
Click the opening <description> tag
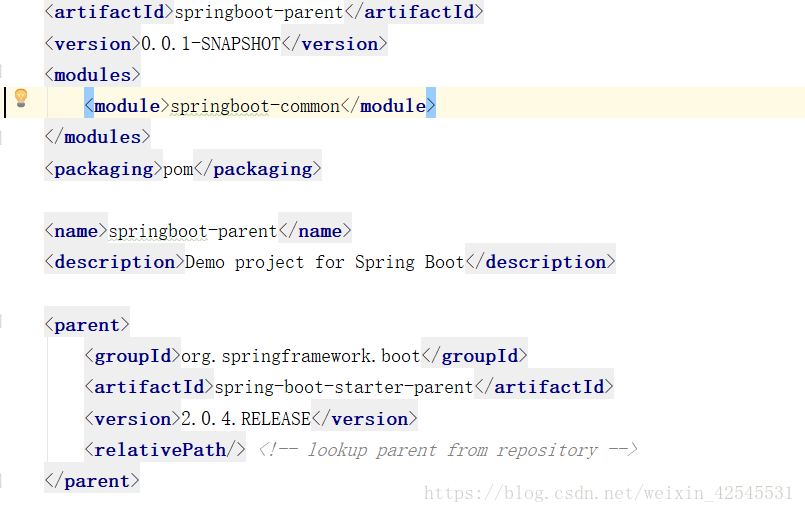114,262
